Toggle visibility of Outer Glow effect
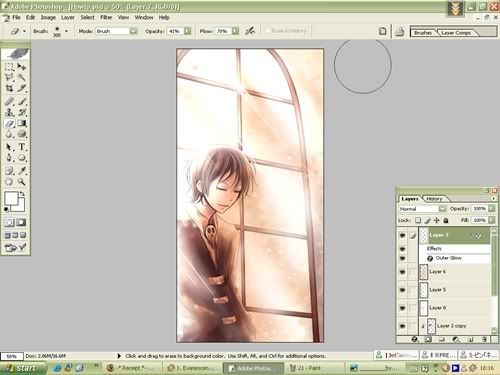Image resolution: width=500 pixels, height=375 pixels. click(402, 258)
